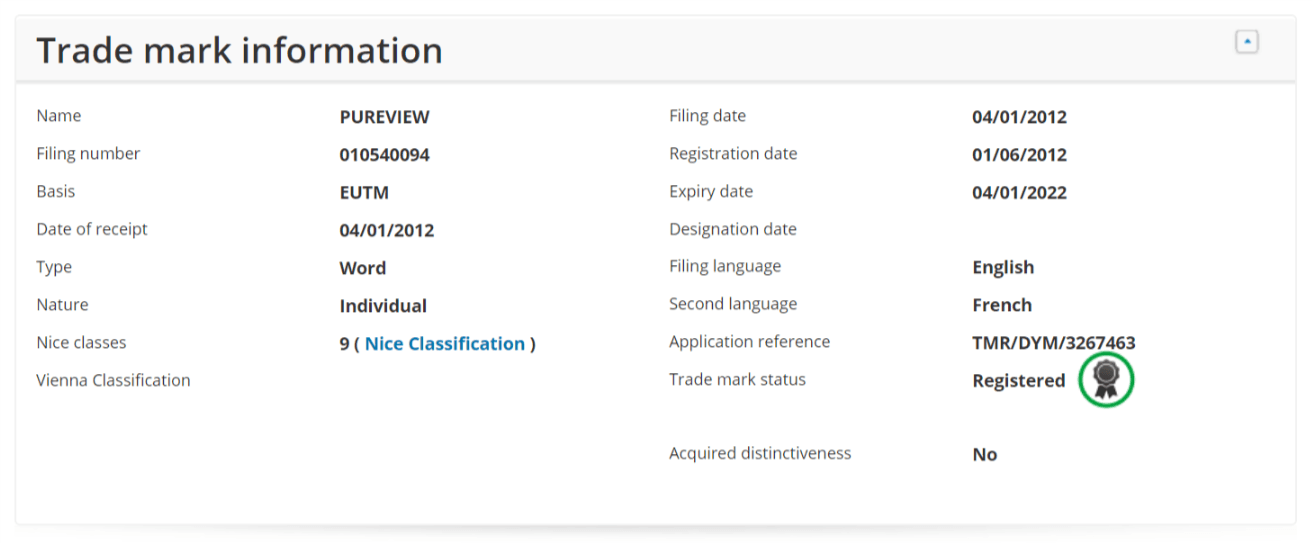The width and height of the screenshot is (1312, 543).
Task: Click the Type value Word
Action: [363, 268]
